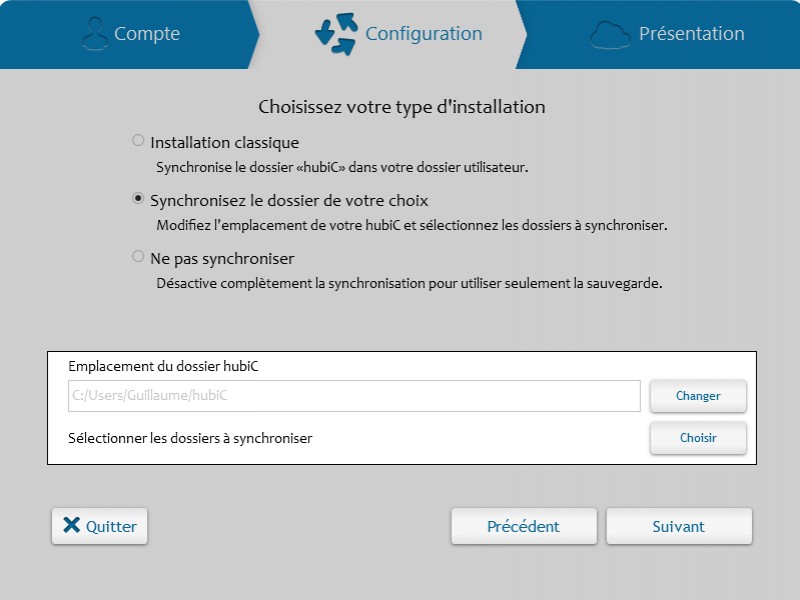Click the 'Ne pas synchroniser' label text

[x=222, y=259]
